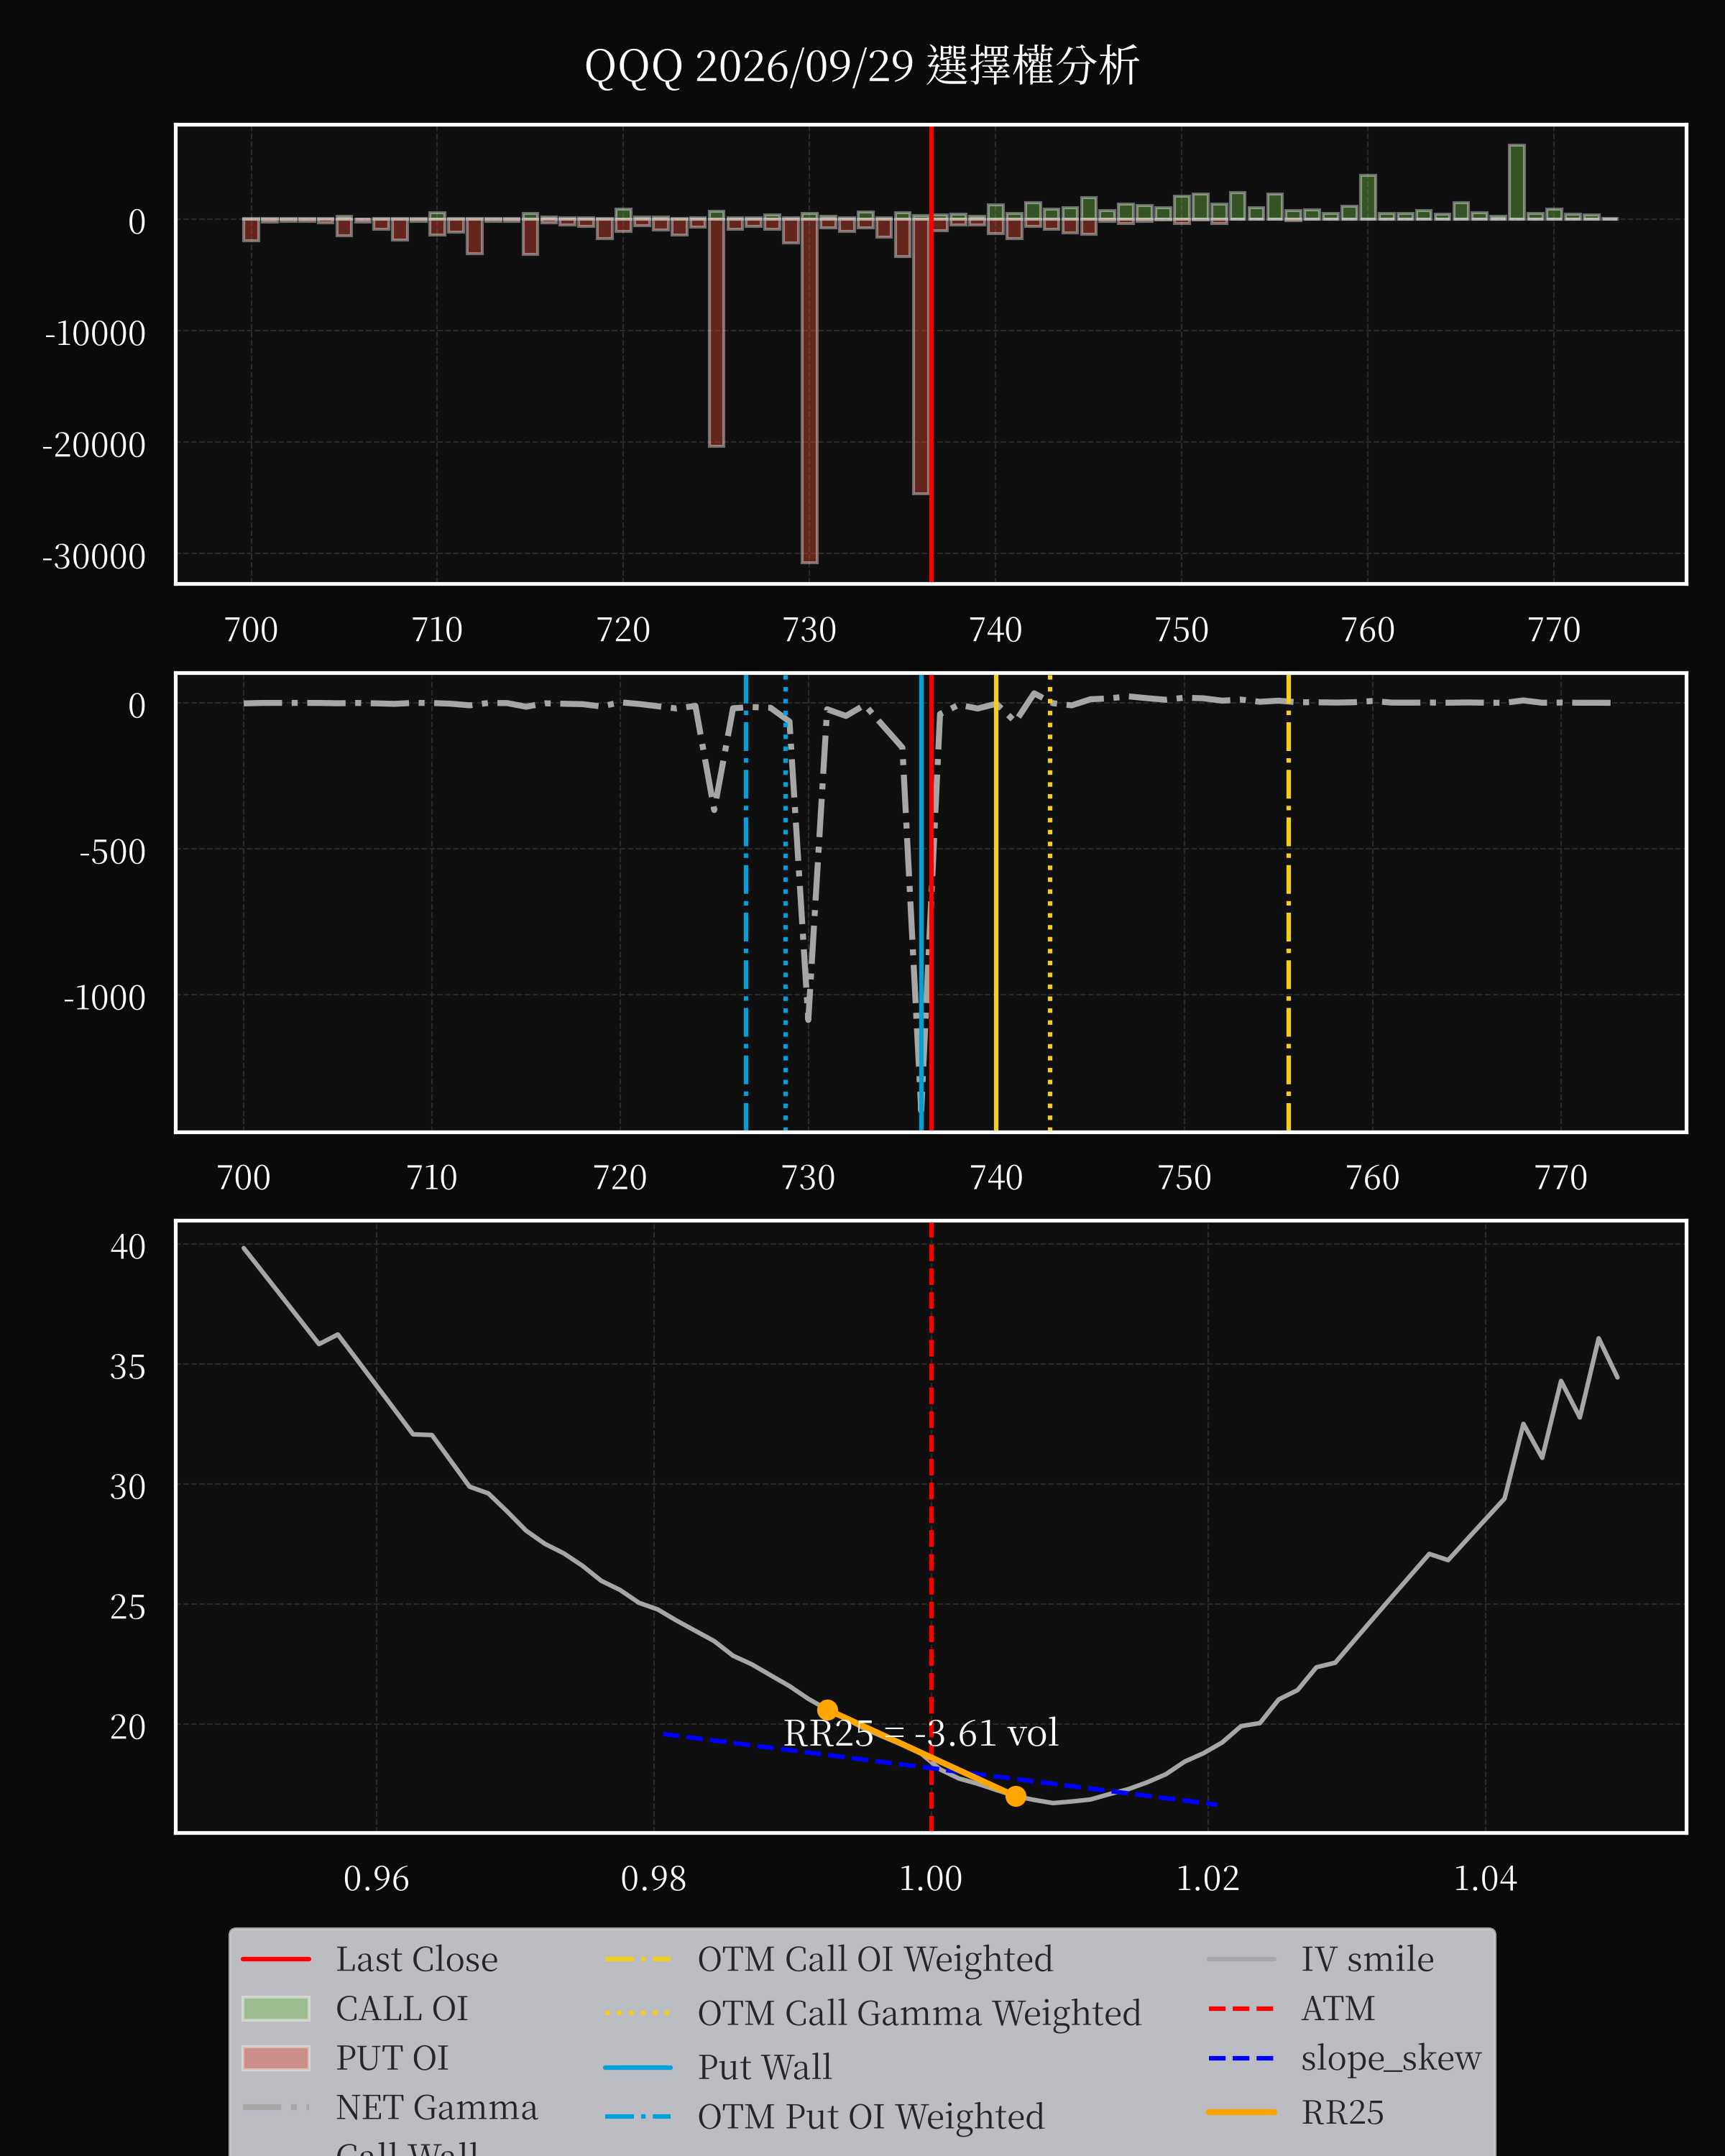Screen dimensions: 1725x2156
Task: Click the red Last Close legend line sample
Action: click(x=276, y=1959)
